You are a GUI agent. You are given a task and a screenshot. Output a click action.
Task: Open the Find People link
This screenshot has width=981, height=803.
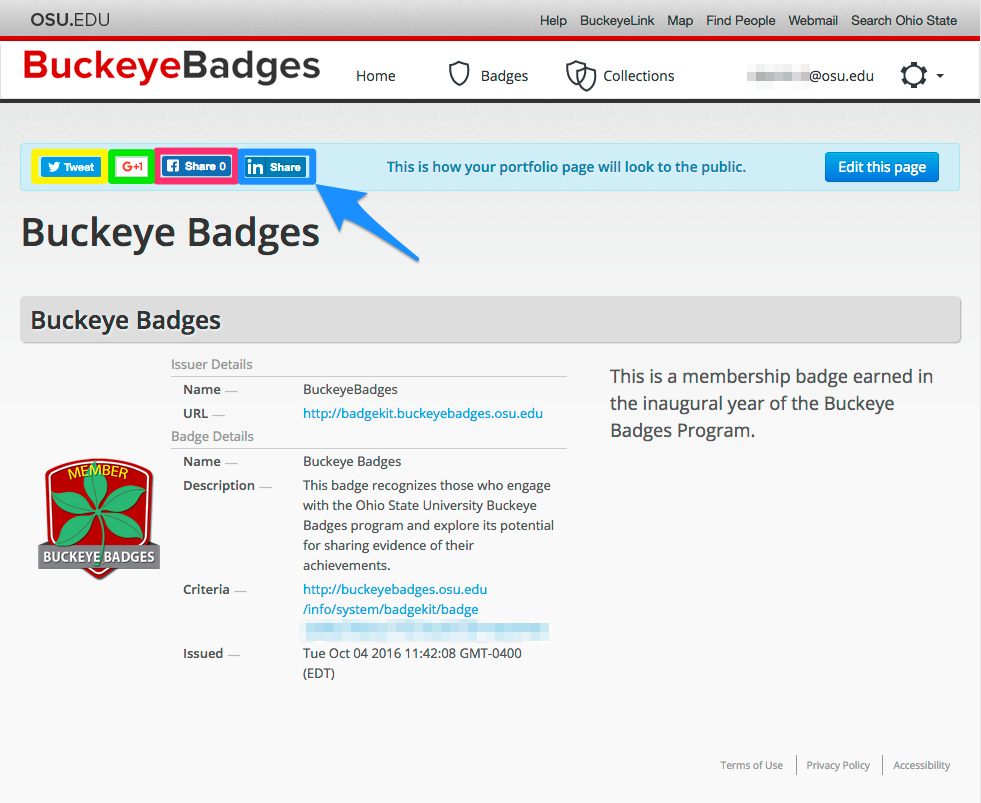coord(740,21)
